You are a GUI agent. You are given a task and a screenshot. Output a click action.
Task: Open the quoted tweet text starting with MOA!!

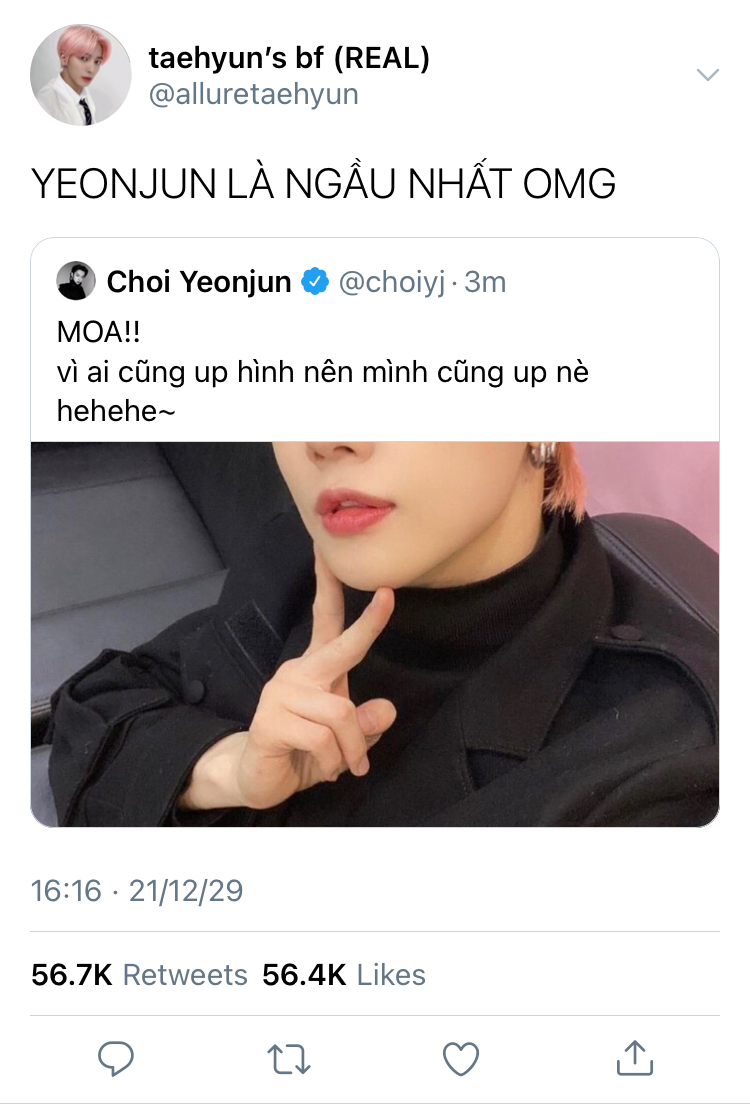pos(323,371)
